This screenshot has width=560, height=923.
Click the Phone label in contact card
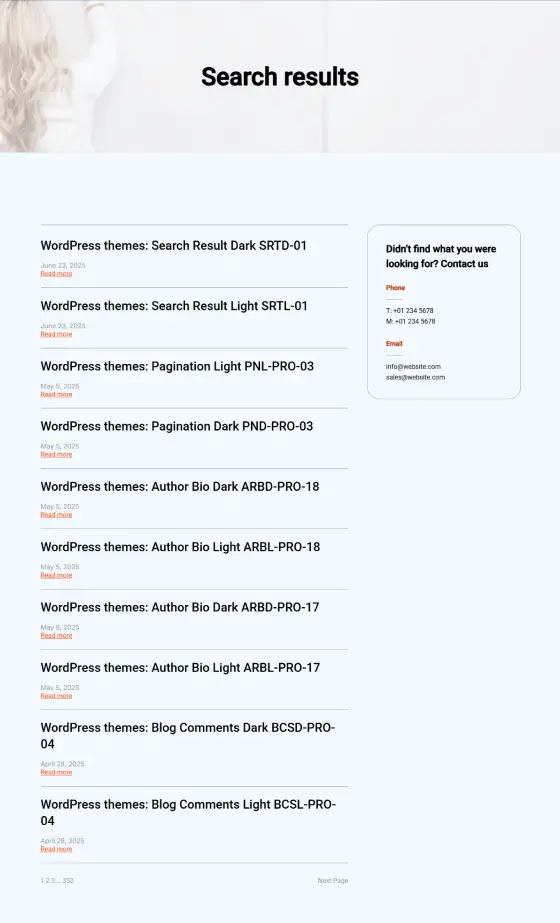396,288
